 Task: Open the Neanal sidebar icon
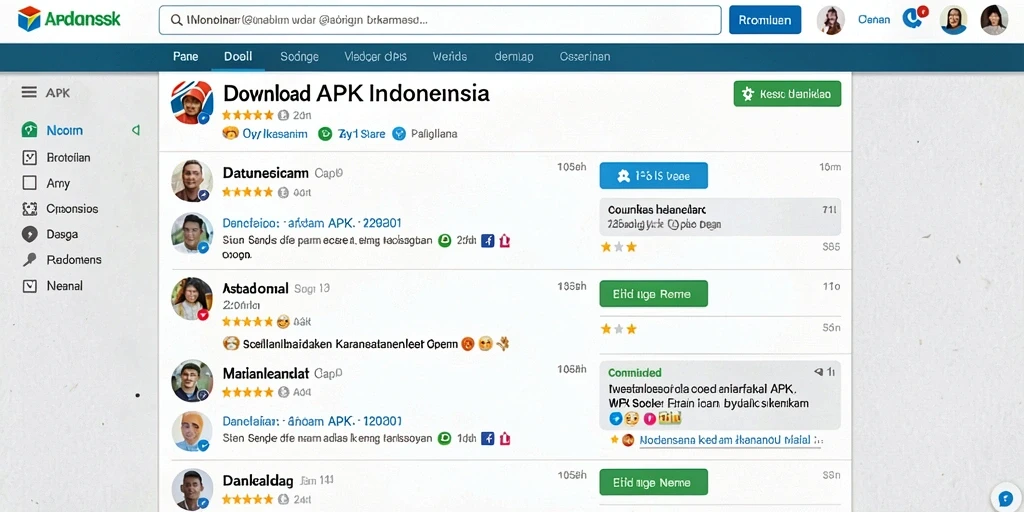[x=29, y=286]
